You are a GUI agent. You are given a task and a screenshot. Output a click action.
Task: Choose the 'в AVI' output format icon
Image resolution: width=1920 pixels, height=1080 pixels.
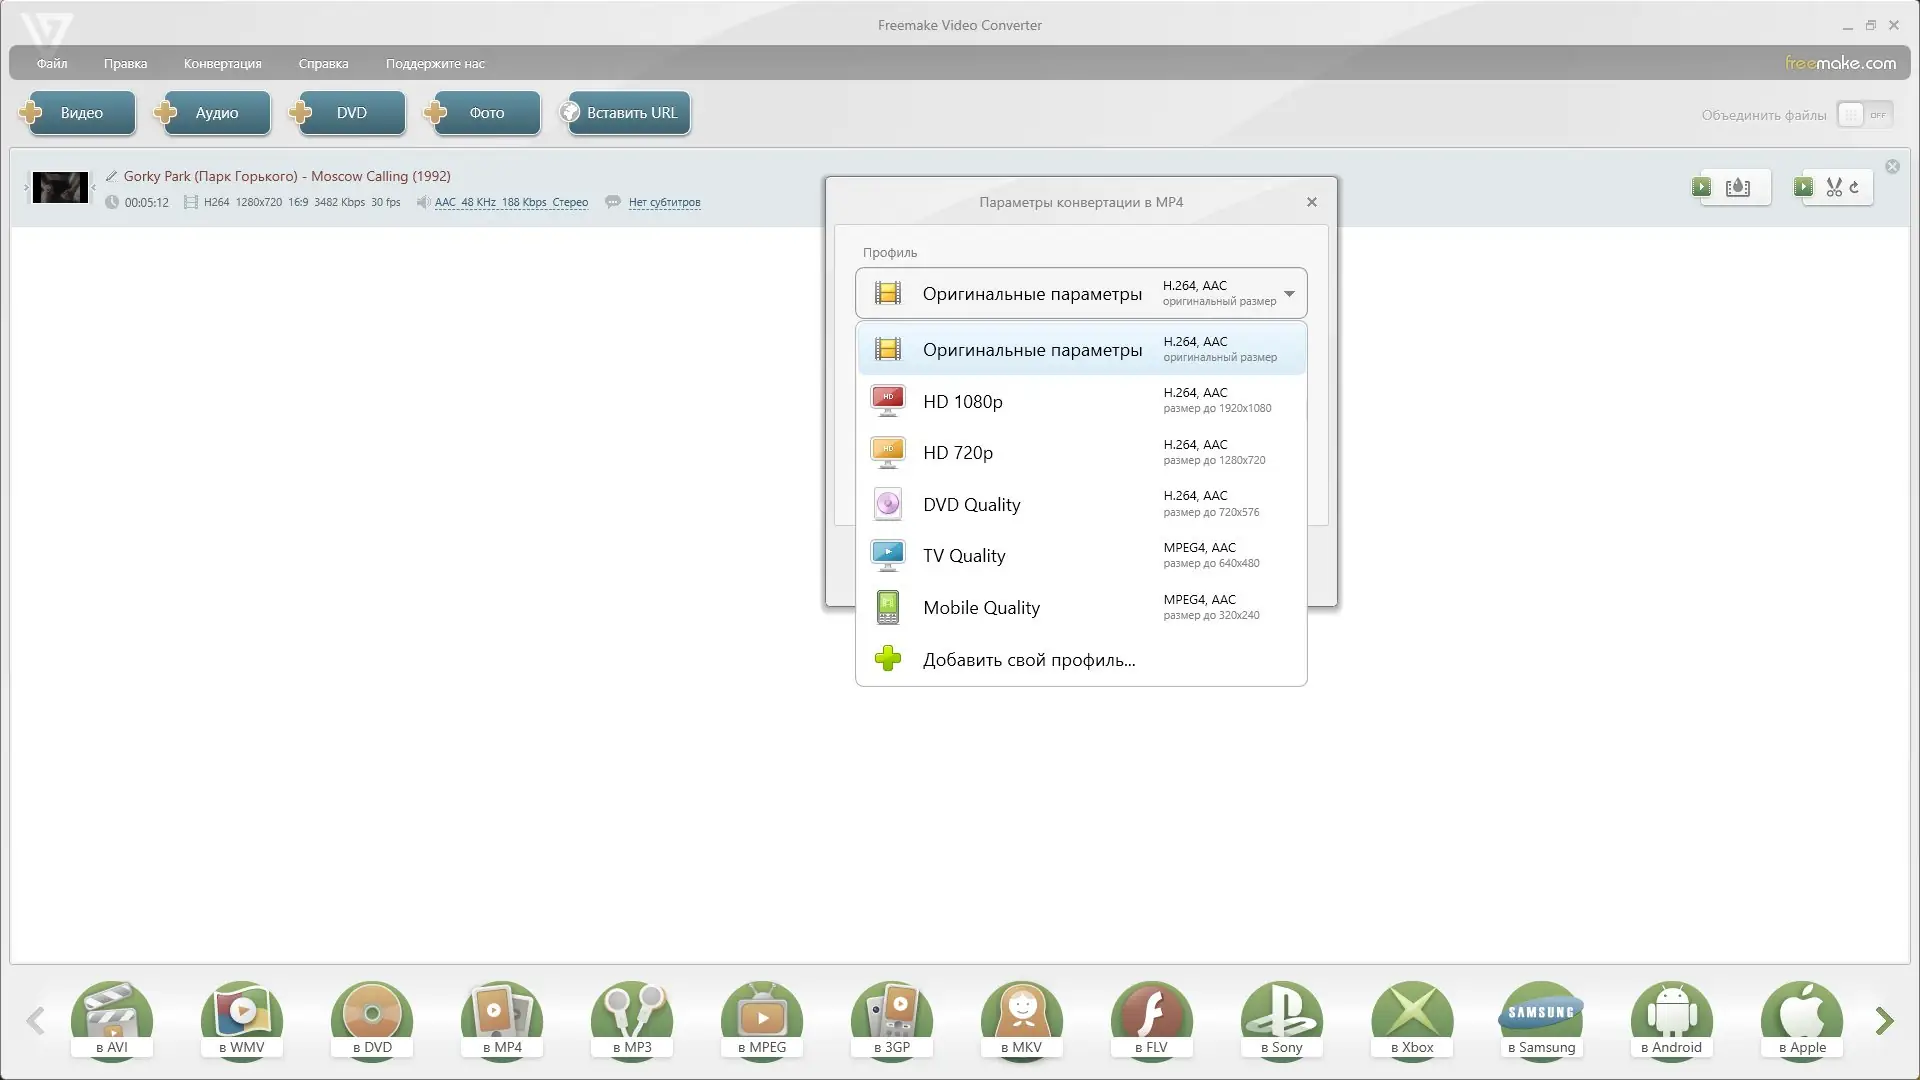pos(112,1019)
